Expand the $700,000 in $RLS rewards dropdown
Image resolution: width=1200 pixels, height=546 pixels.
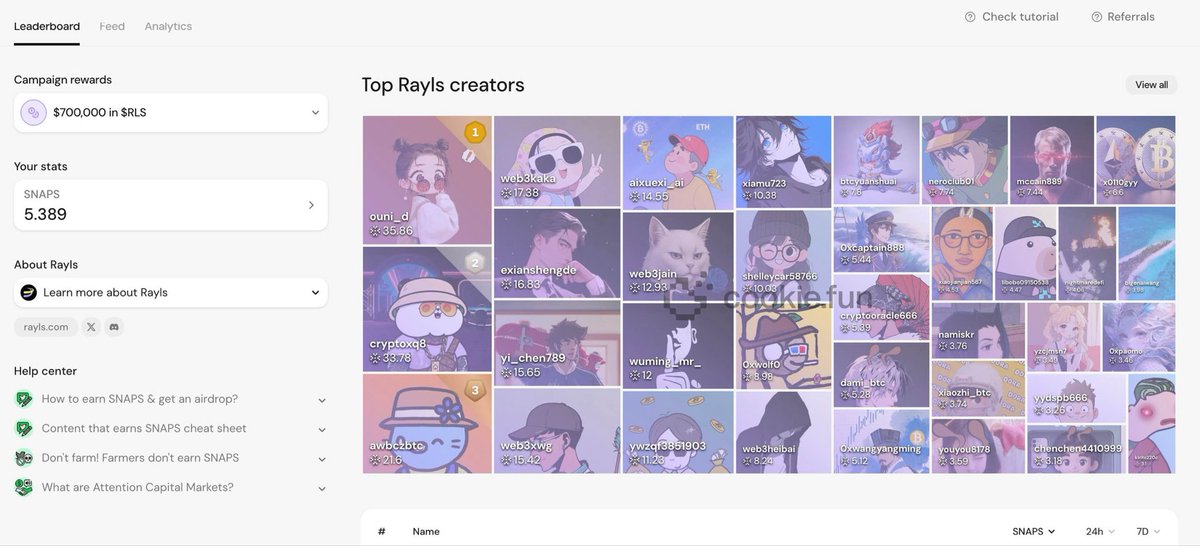point(315,113)
